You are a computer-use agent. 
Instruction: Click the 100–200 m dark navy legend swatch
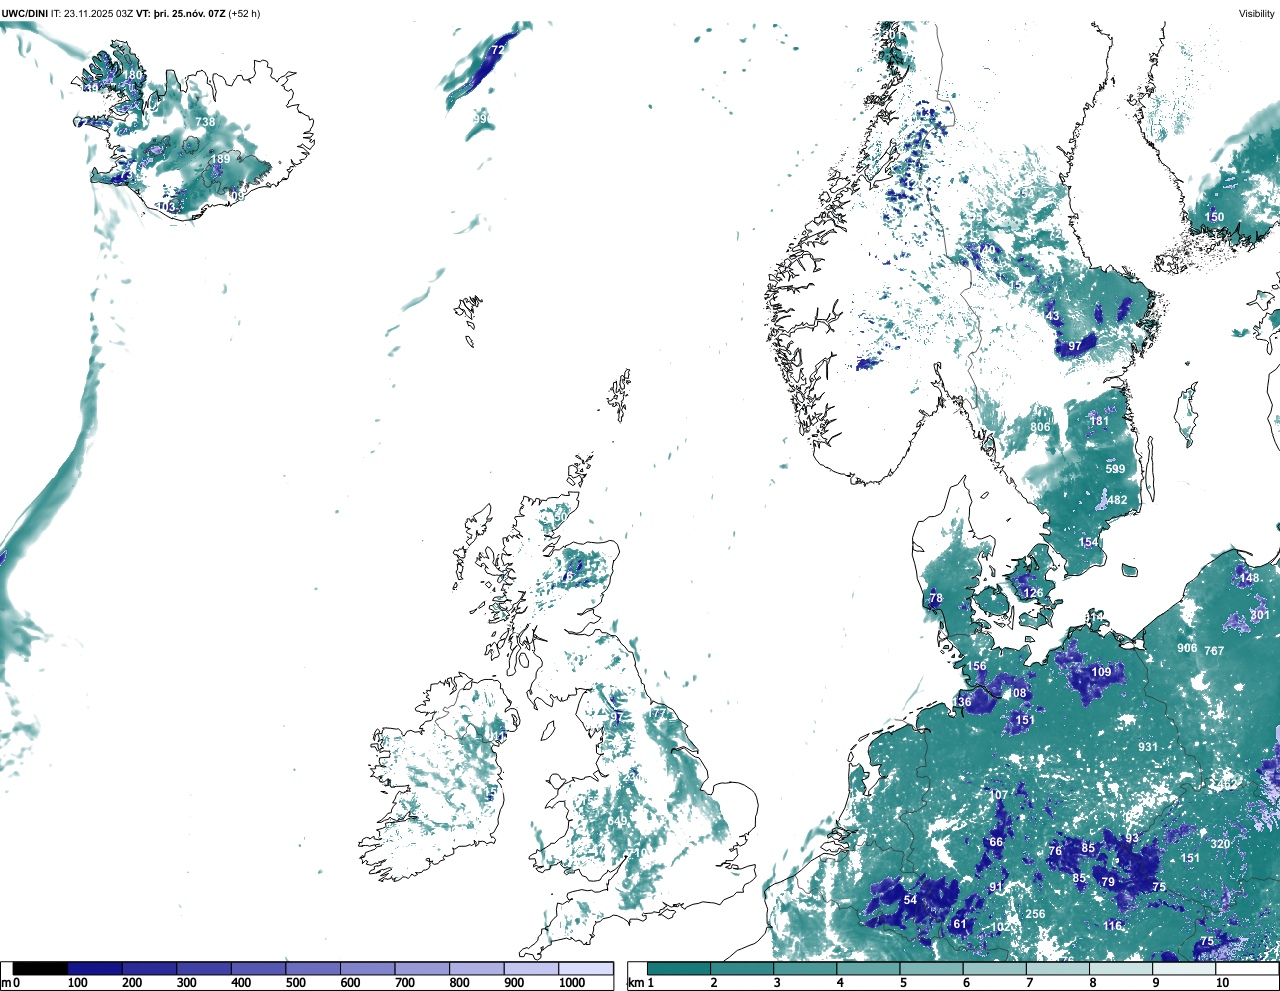click(95, 968)
